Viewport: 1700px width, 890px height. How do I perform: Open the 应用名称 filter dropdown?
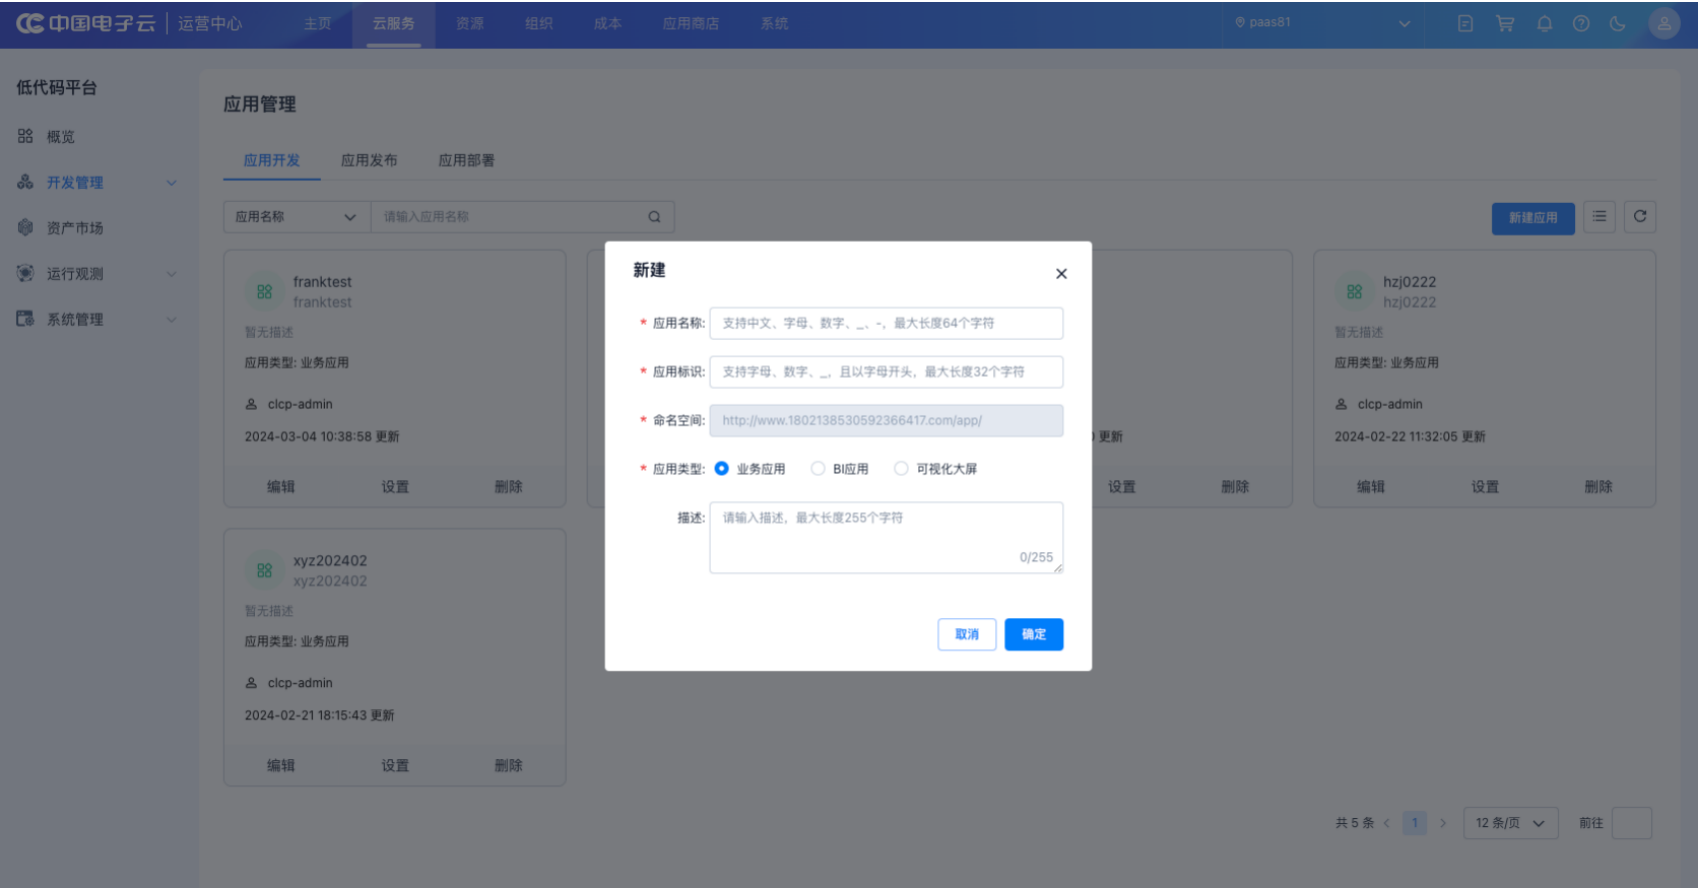pyautogui.click(x=297, y=217)
